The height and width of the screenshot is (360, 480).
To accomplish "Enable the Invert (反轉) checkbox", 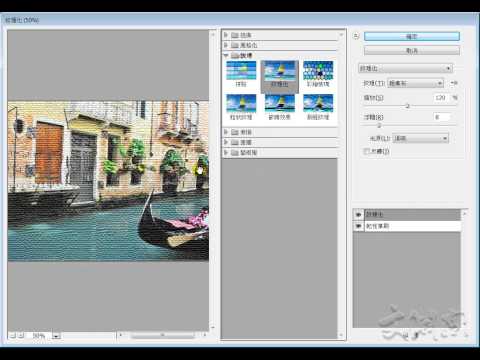I will [x=366, y=151].
